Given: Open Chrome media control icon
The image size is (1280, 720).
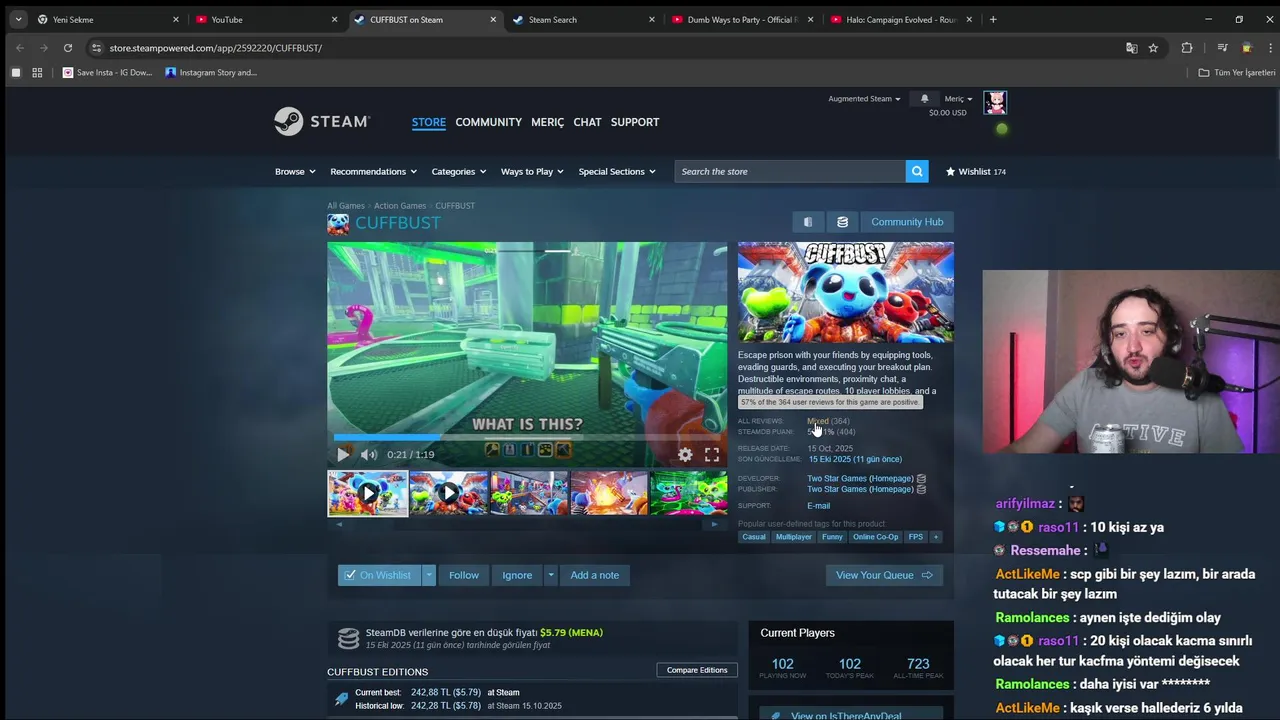Looking at the screenshot, I should [1222, 48].
